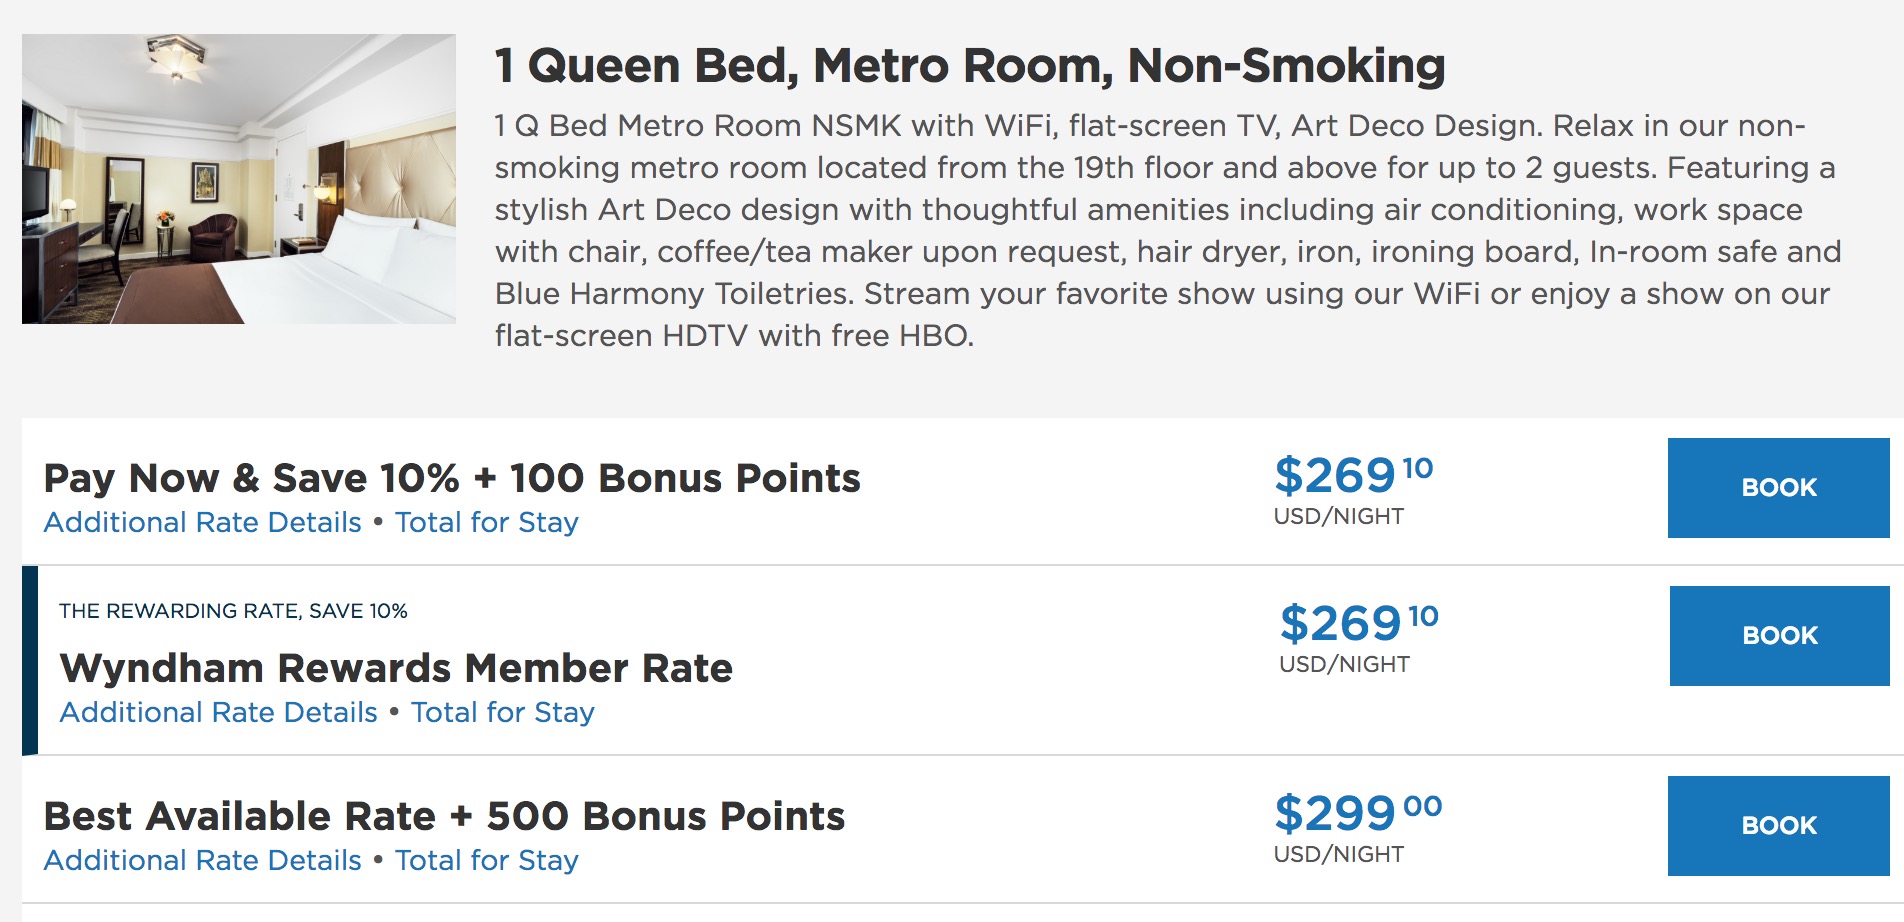Click USD/NIGHT label under the $299 price
The width and height of the screenshot is (1904, 922).
pos(1338,855)
